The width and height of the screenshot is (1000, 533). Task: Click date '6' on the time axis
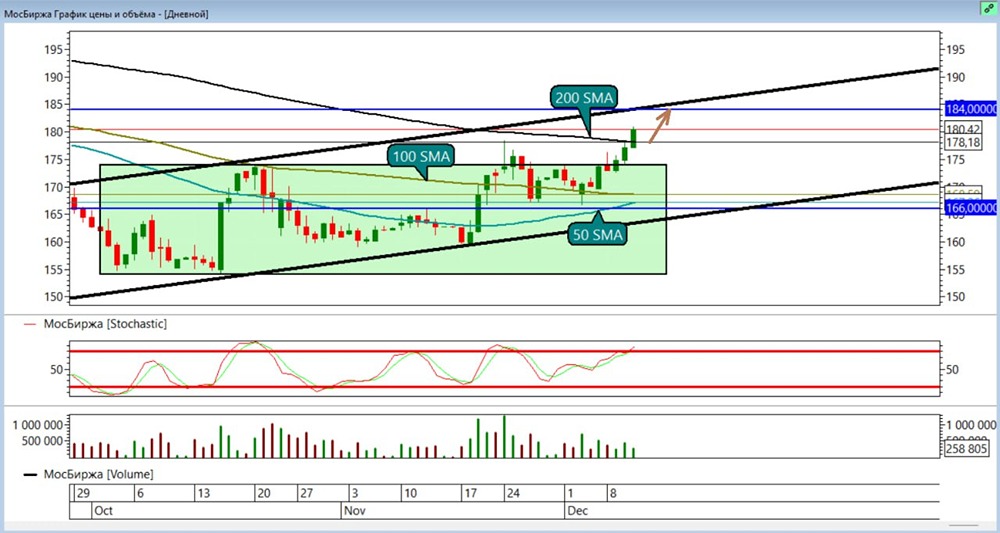click(140, 493)
